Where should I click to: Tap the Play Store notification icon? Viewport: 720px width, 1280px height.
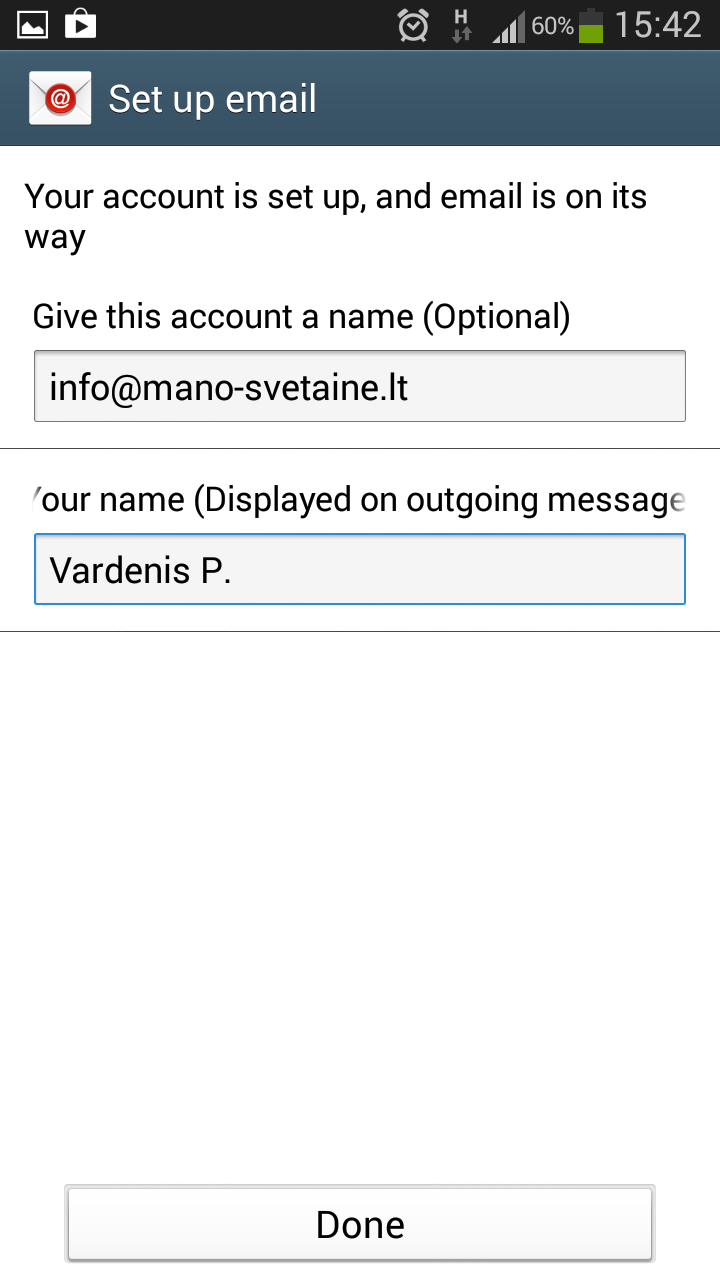point(80,24)
